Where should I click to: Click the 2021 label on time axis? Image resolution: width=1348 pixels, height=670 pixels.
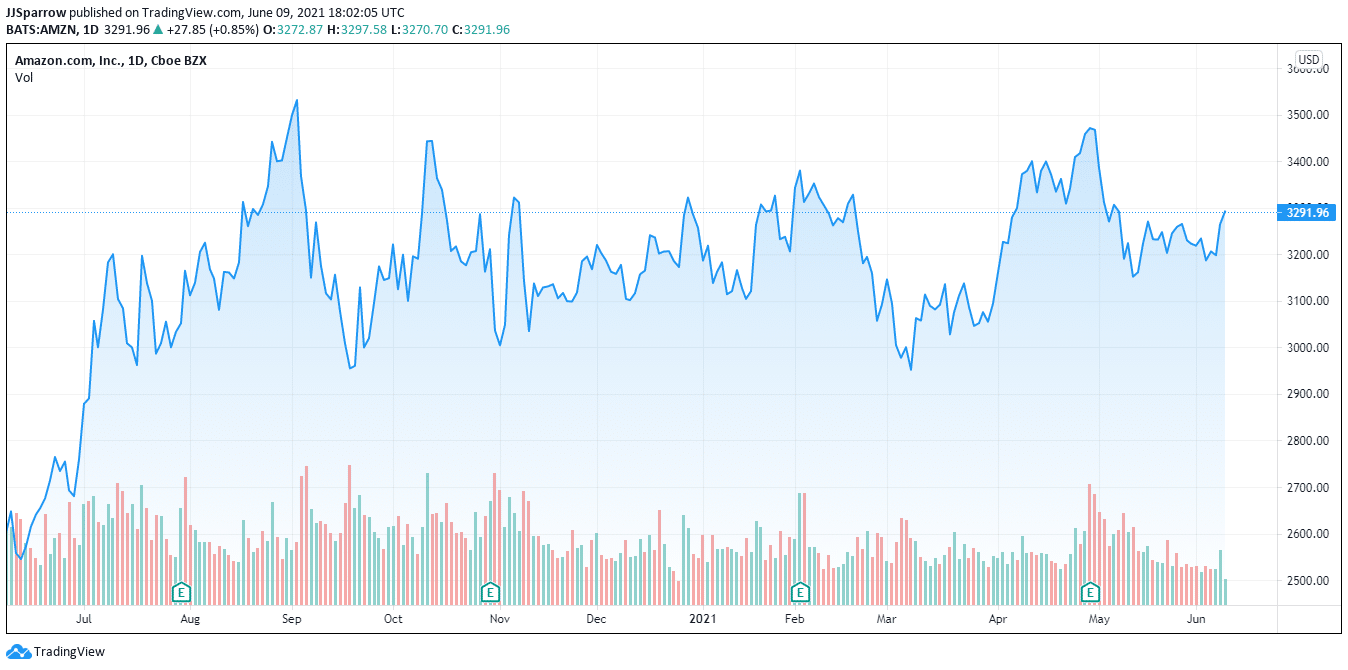[x=704, y=619]
